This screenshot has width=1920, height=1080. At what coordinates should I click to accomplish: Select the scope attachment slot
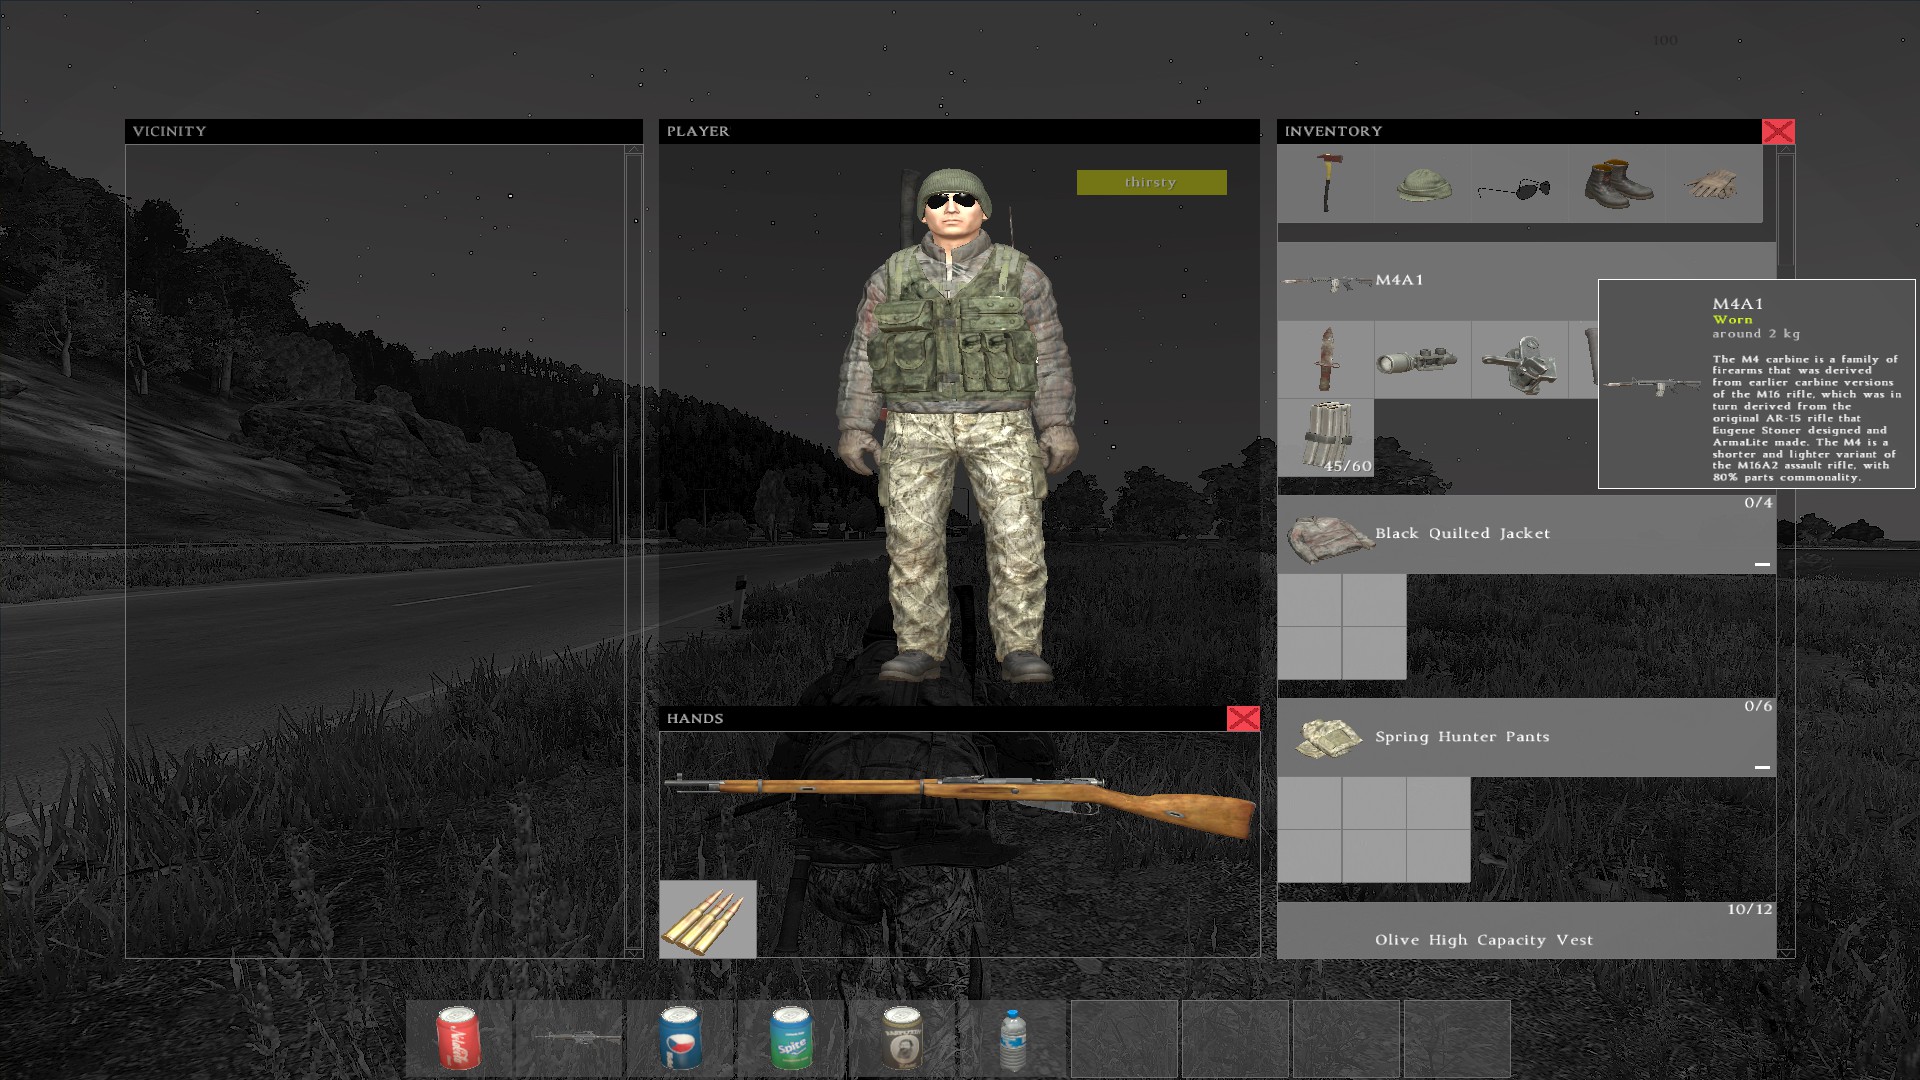1422,360
